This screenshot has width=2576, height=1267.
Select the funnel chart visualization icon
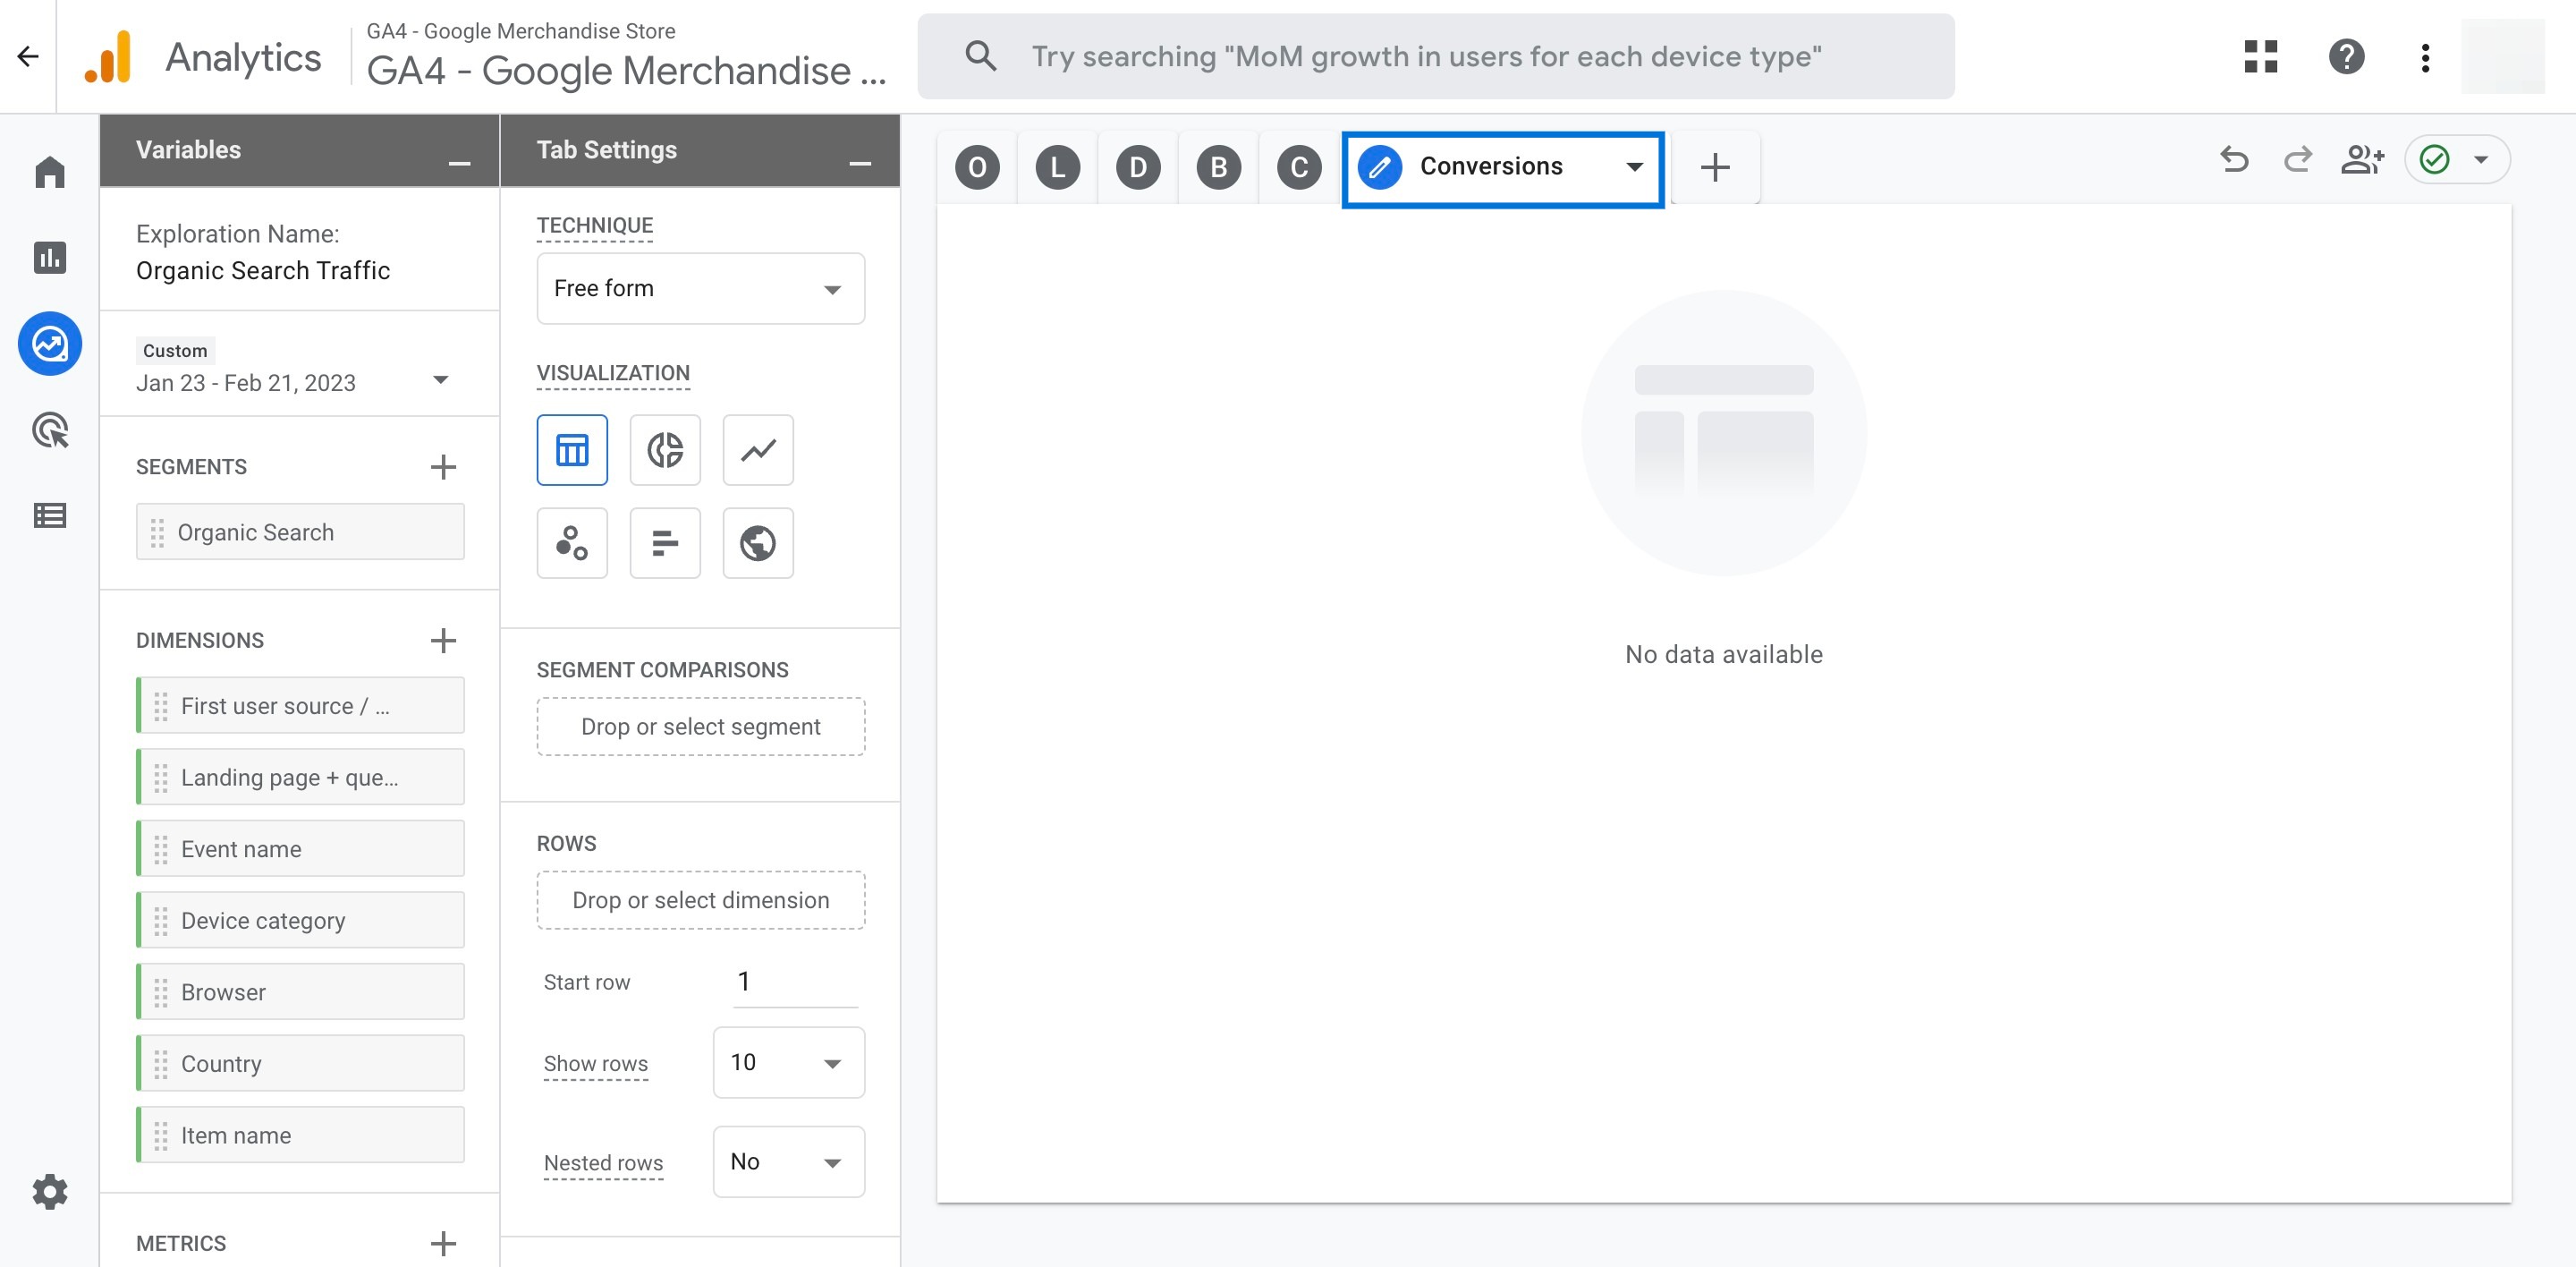pos(664,542)
